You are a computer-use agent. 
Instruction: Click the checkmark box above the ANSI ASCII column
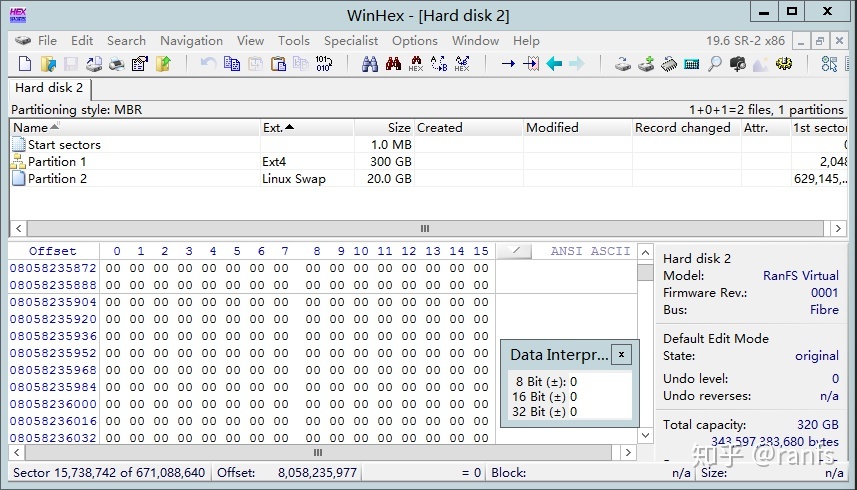(x=516, y=251)
